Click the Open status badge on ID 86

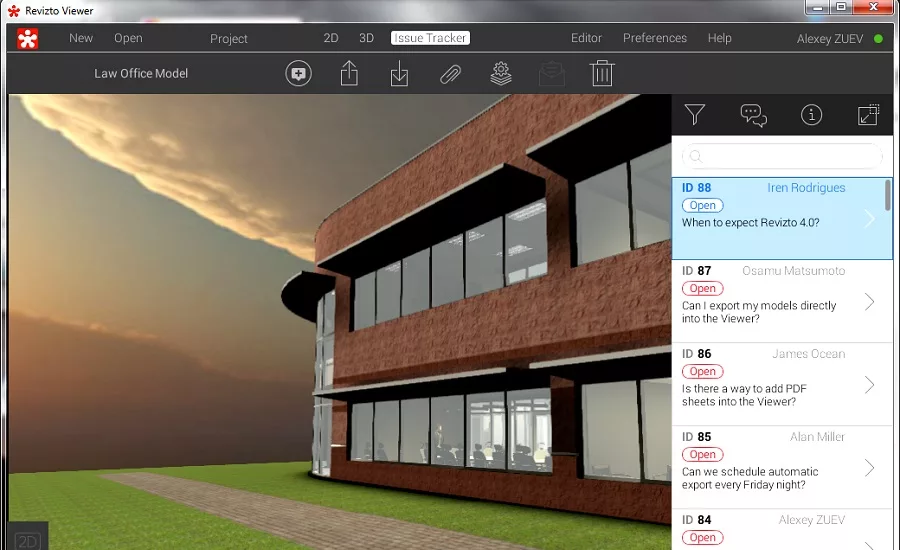point(703,371)
